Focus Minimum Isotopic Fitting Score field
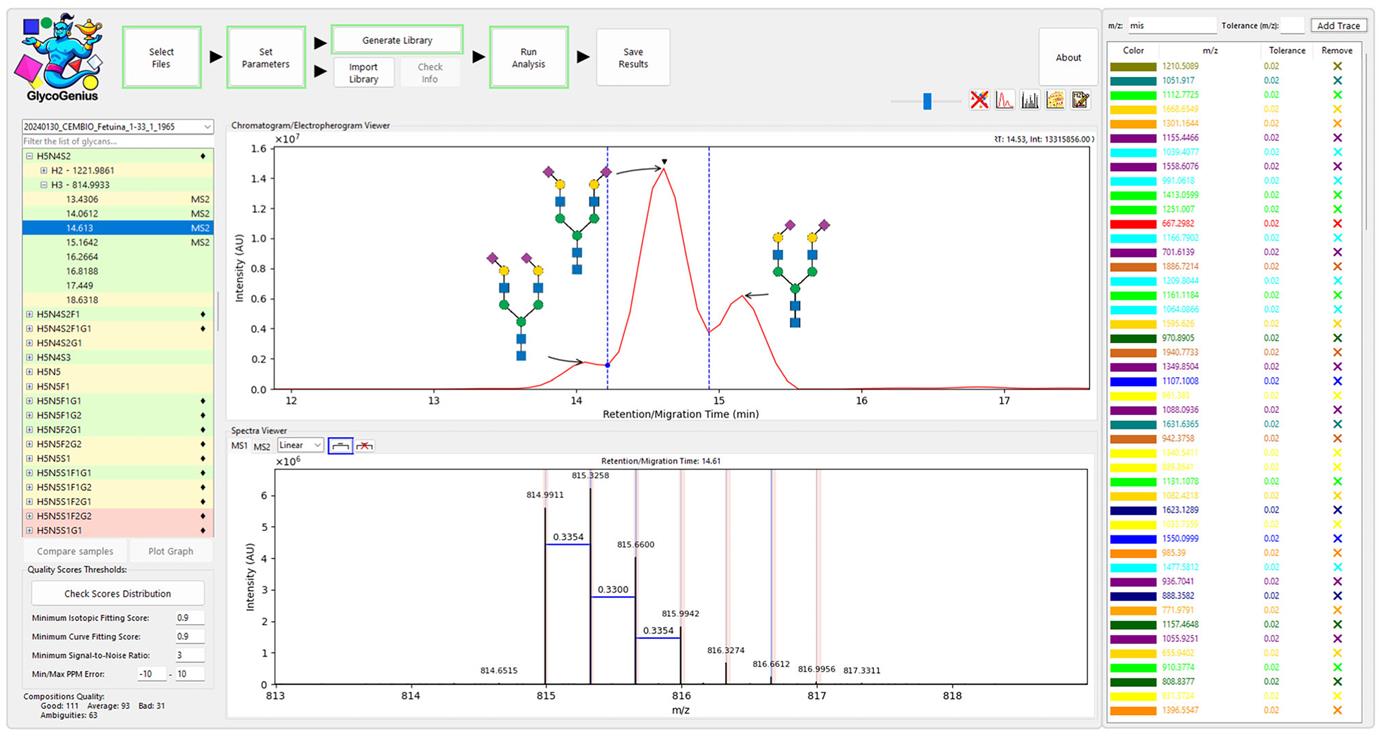 pos(189,618)
